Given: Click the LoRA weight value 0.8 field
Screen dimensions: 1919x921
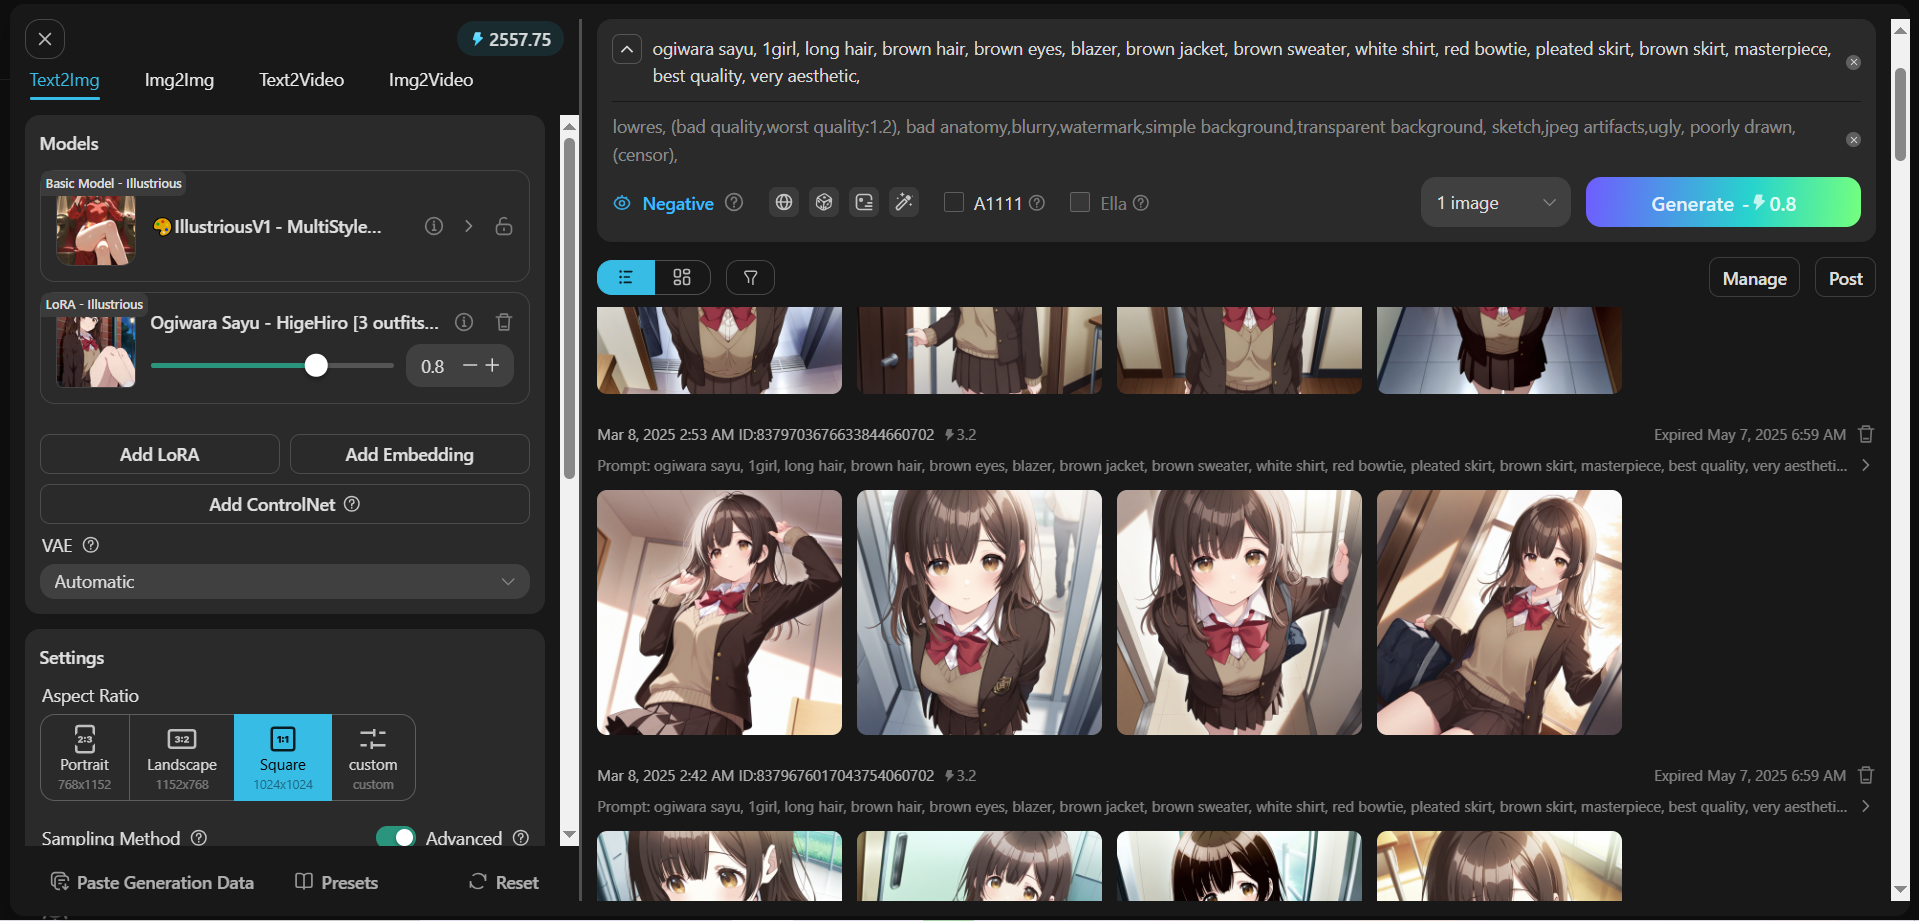Looking at the screenshot, I should 433,367.
